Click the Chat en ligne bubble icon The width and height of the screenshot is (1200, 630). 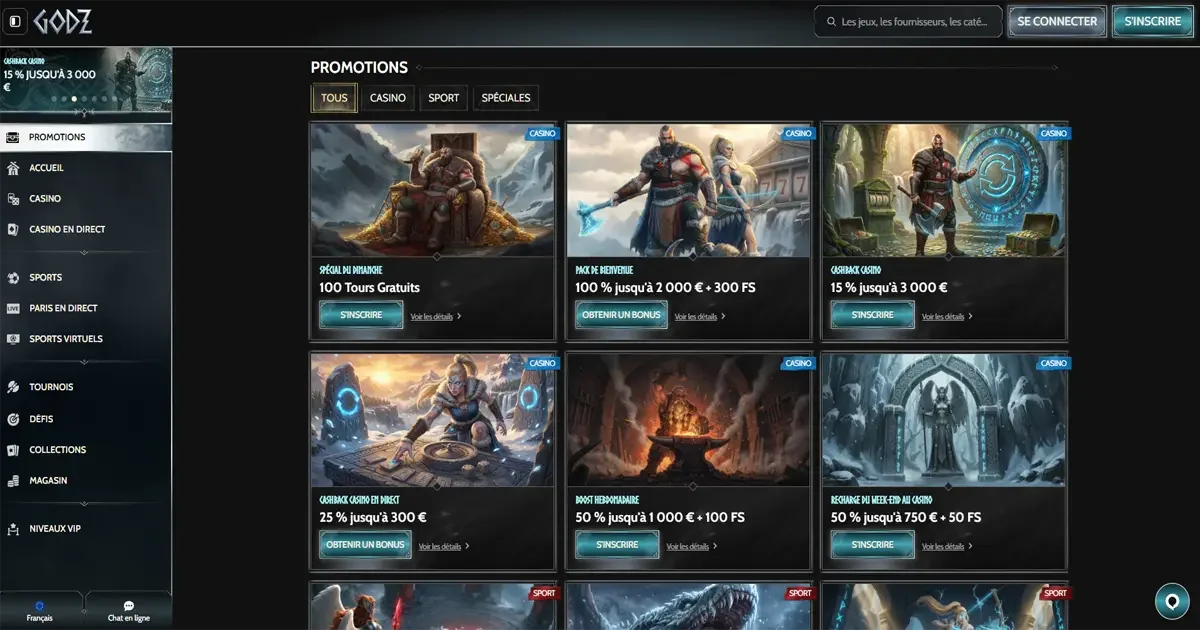pos(129,606)
